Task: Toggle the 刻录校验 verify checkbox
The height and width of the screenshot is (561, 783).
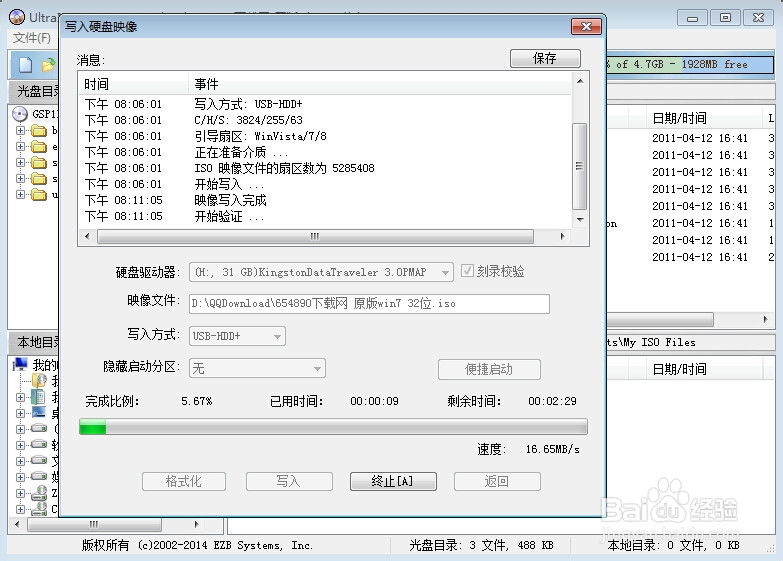Action: pyautogui.click(x=467, y=271)
